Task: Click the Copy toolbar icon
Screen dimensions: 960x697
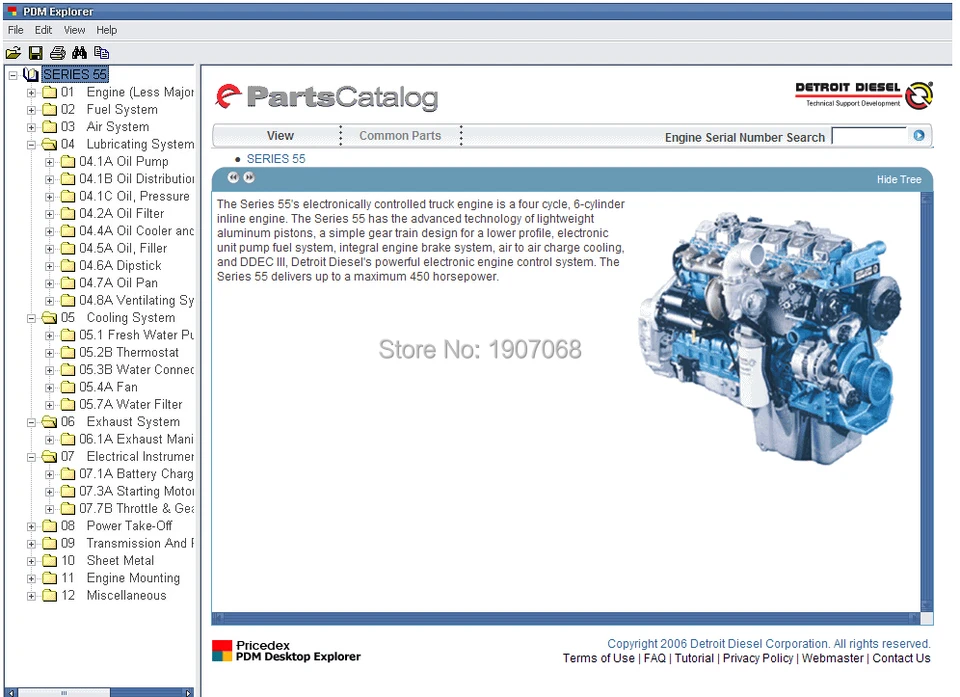Action: (x=102, y=53)
